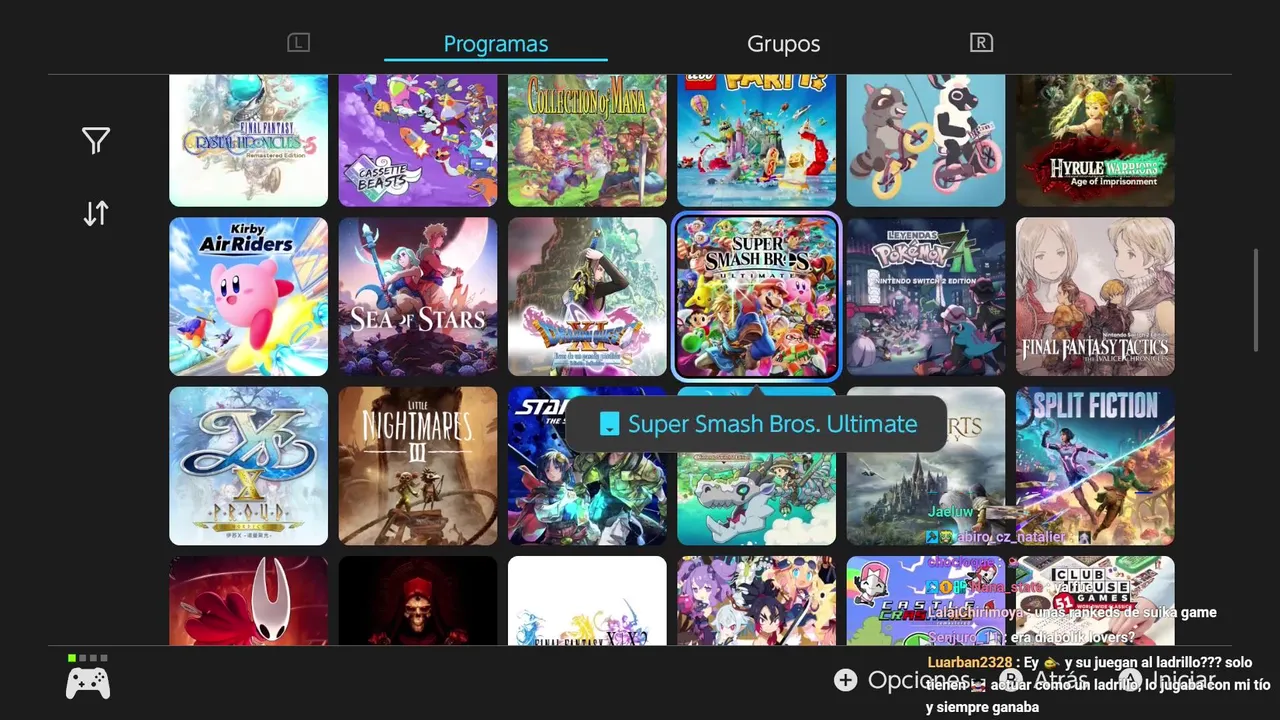This screenshot has height=720, width=1280.
Task: Select the controller icon in the bottom corner
Action: click(x=88, y=683)
